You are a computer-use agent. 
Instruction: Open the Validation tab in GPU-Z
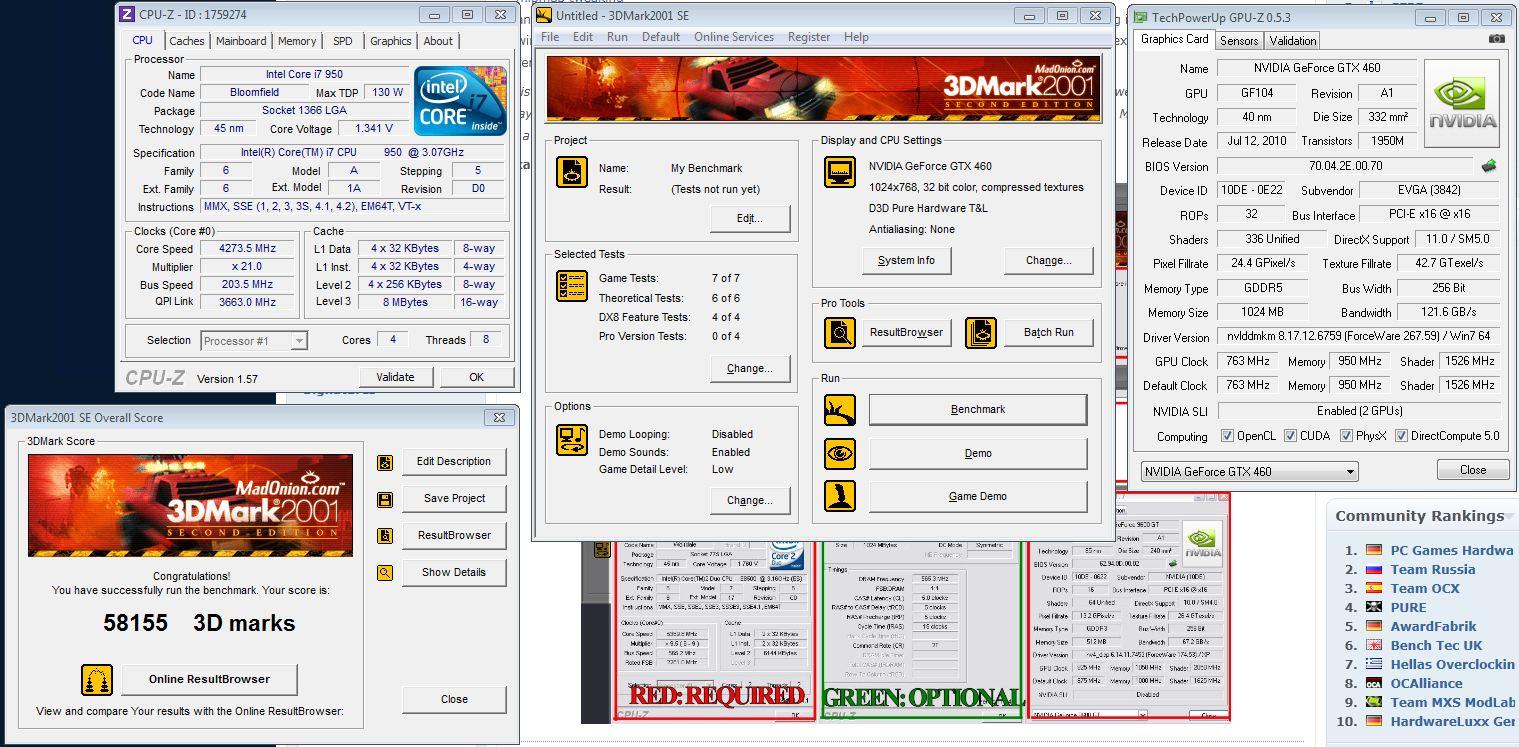tap(1293, 41)
